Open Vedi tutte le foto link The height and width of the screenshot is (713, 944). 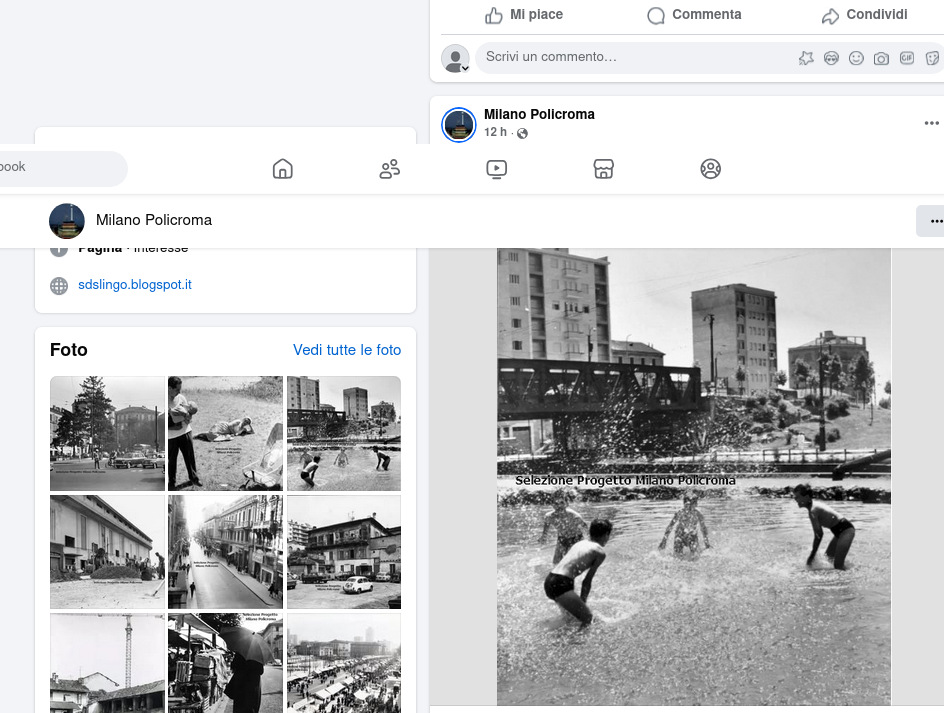tap(347, 350)
